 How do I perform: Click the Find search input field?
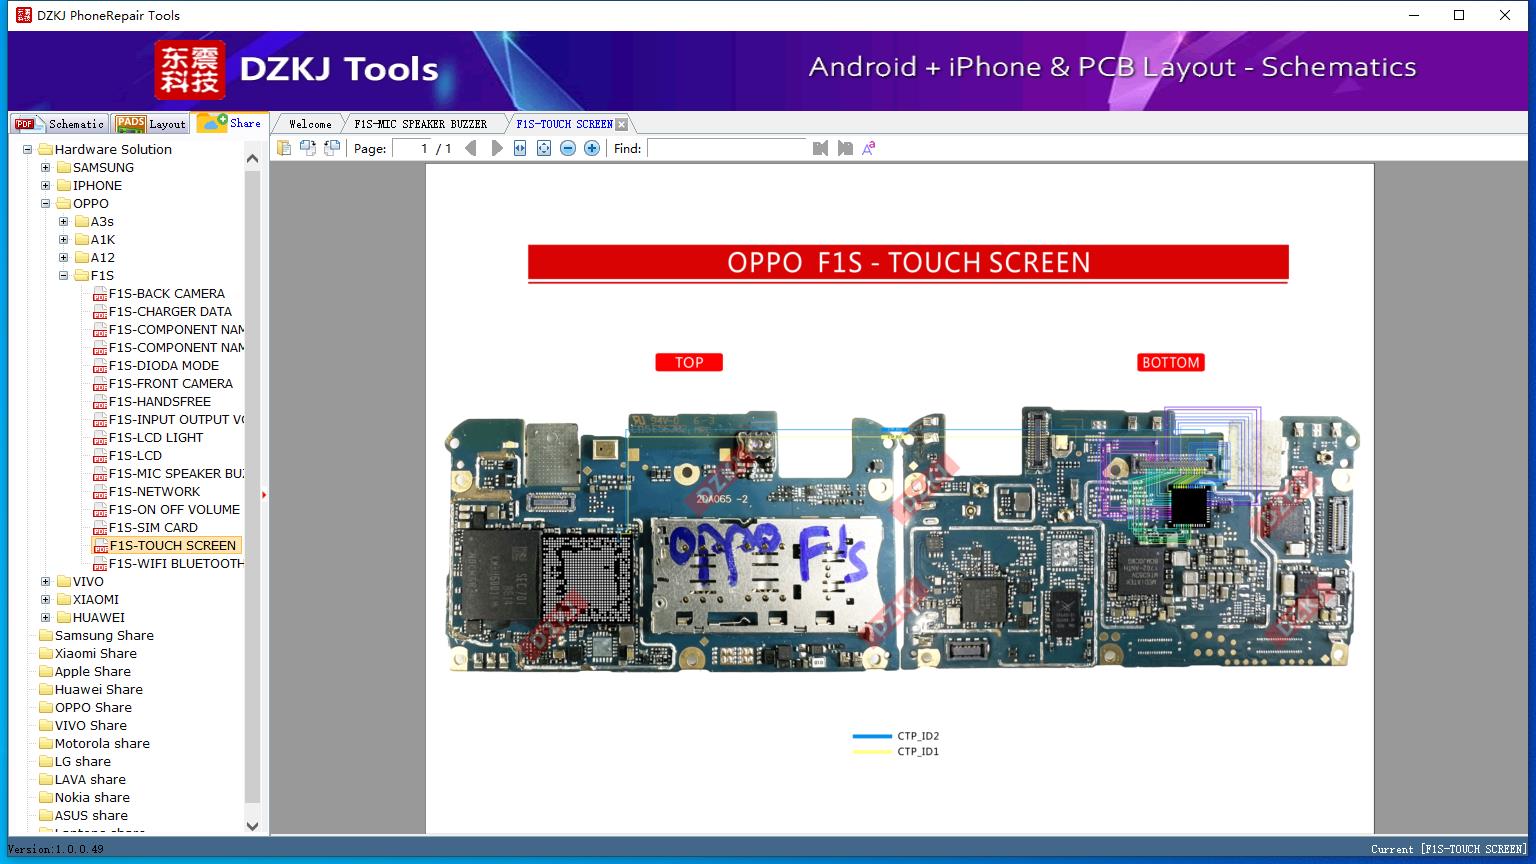[x=726, y=148]
